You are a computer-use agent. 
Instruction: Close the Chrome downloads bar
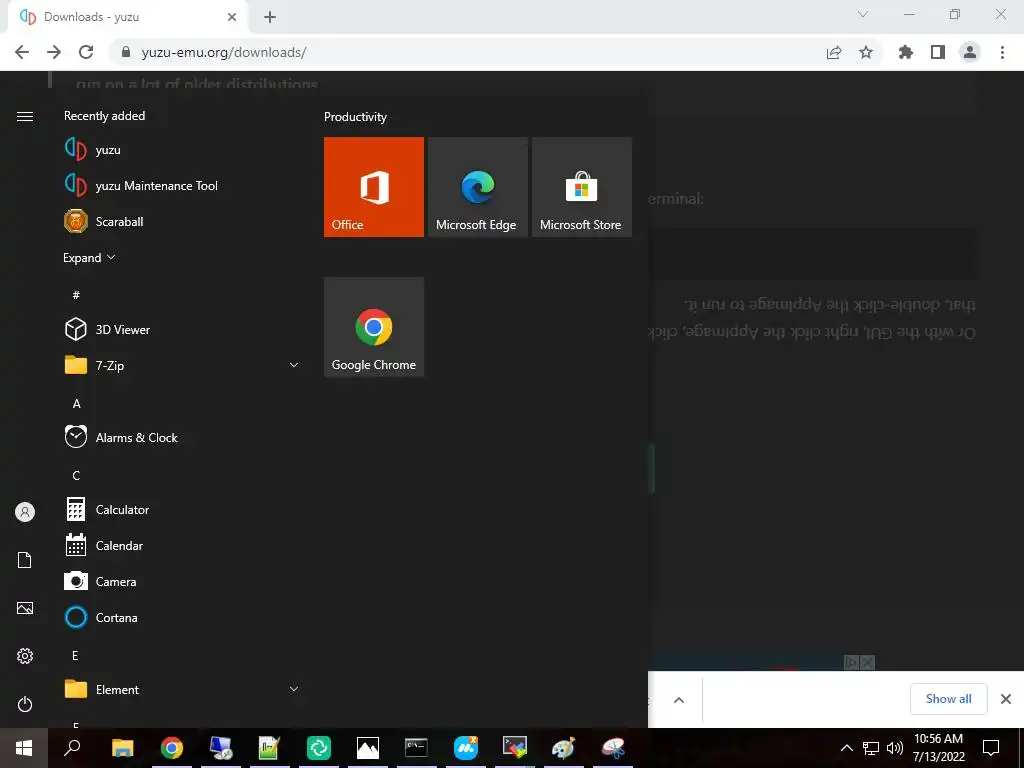(1006, 699)
